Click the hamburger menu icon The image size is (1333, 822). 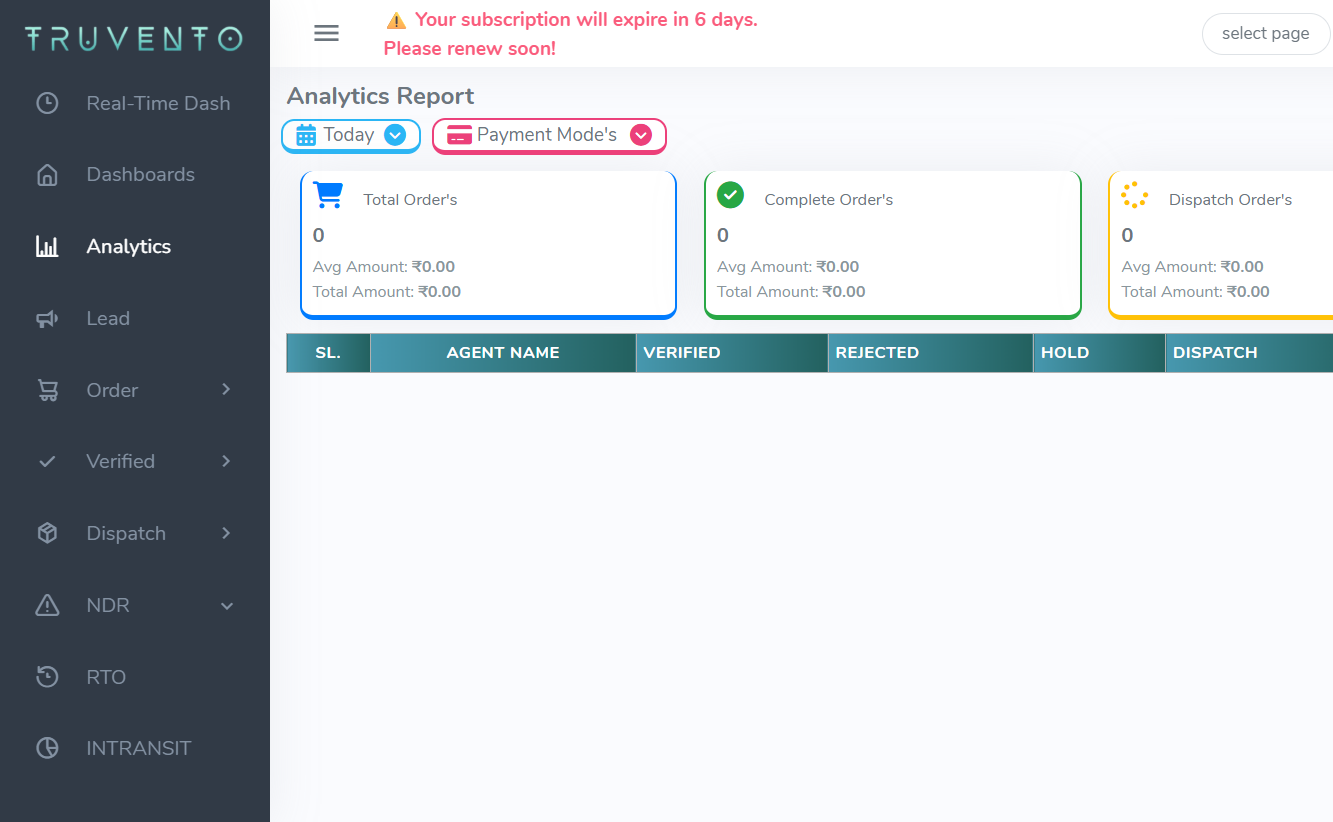point(326,33)
